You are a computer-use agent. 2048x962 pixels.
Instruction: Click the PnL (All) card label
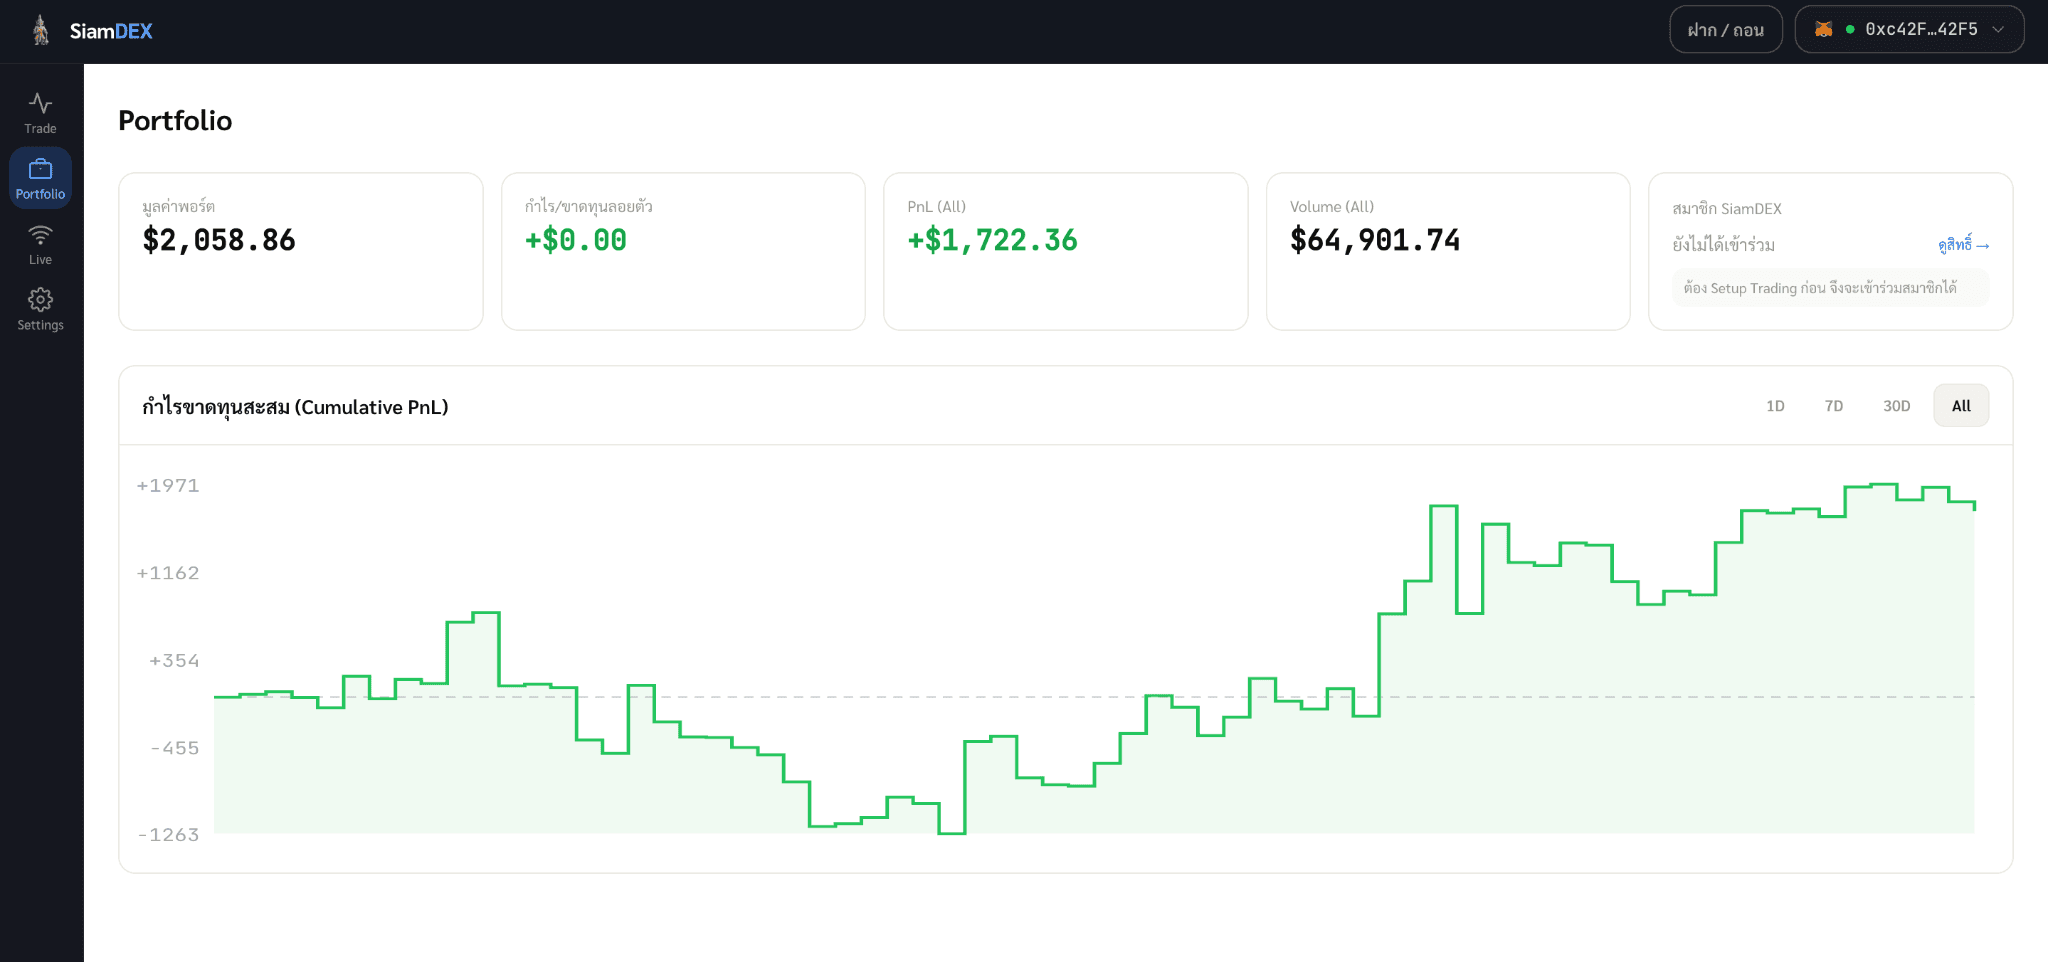pyautogui.click(x=937, y=207)
